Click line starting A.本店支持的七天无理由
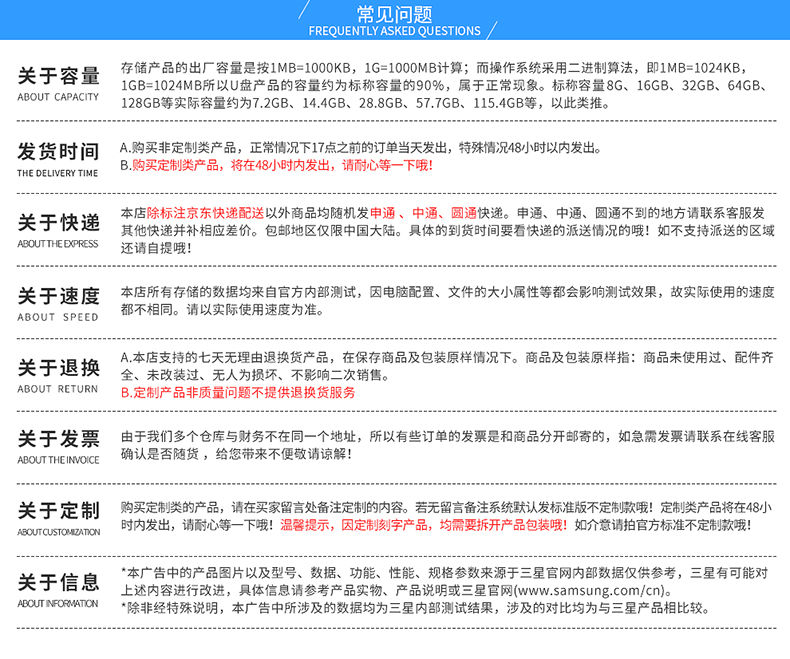This screenshot has width=790, height=659. pyautogui.click(x=447, y=358)
